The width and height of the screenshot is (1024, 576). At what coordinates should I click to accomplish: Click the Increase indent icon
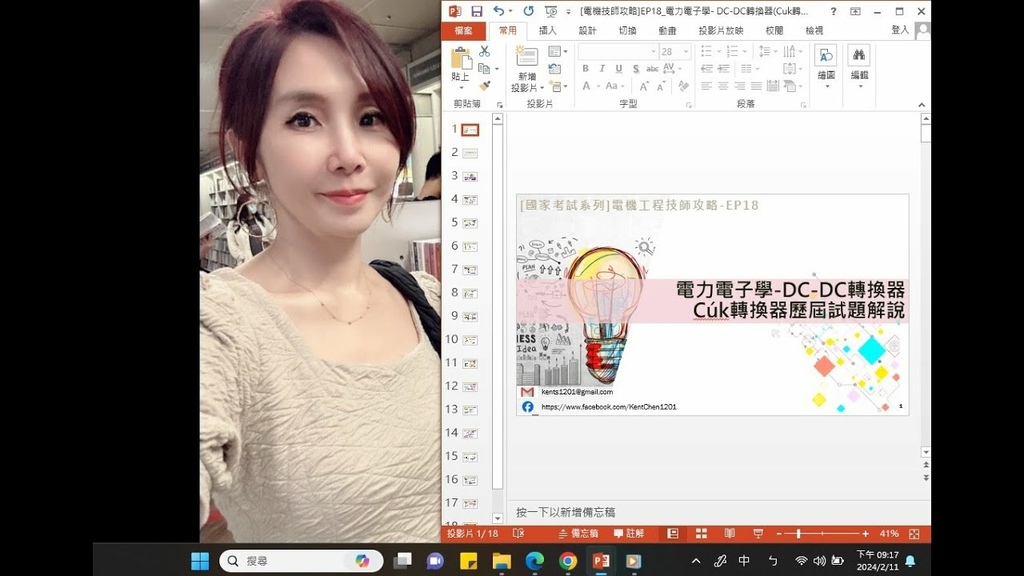click(x=723, y=69)
